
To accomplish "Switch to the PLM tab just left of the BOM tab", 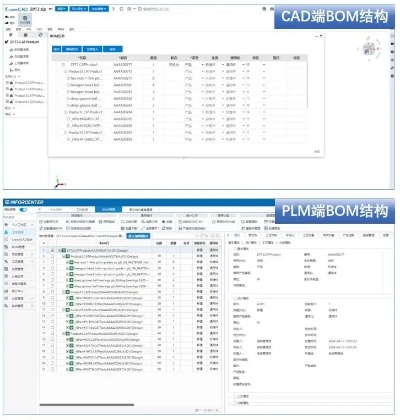I will click(x=82, y=209).
